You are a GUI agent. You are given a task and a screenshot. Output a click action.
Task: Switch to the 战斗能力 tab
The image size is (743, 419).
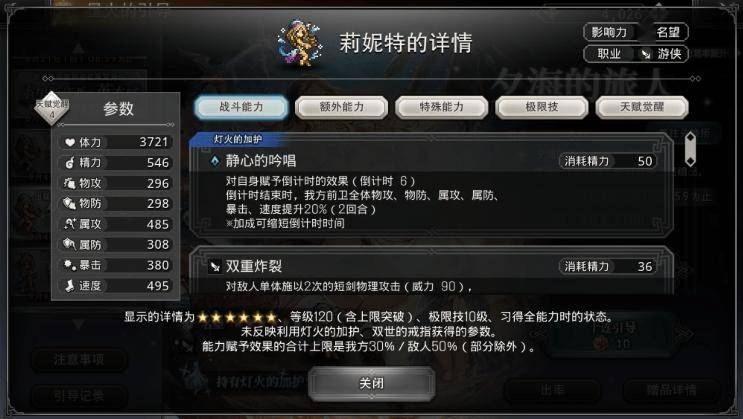pyautogui.click(x=241, y=107)
